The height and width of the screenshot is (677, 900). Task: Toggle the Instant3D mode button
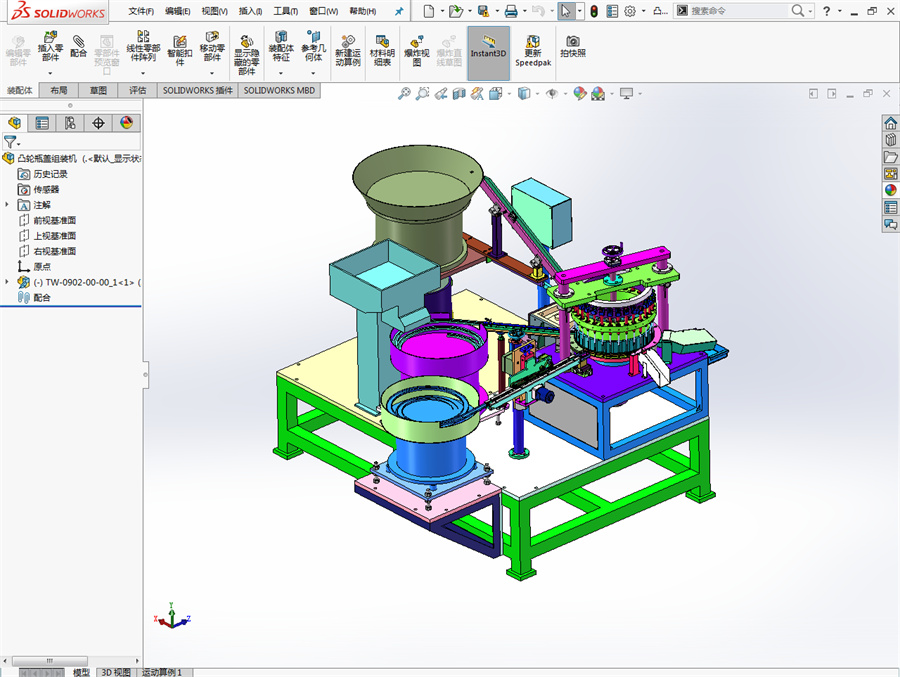(488, 48)
